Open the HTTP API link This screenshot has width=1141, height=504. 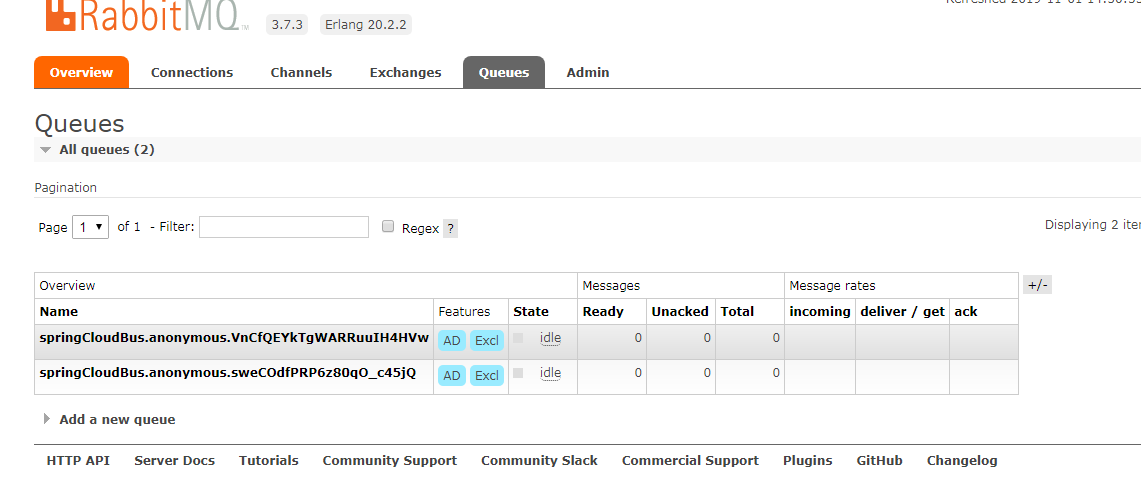click(x=78, y=460)
